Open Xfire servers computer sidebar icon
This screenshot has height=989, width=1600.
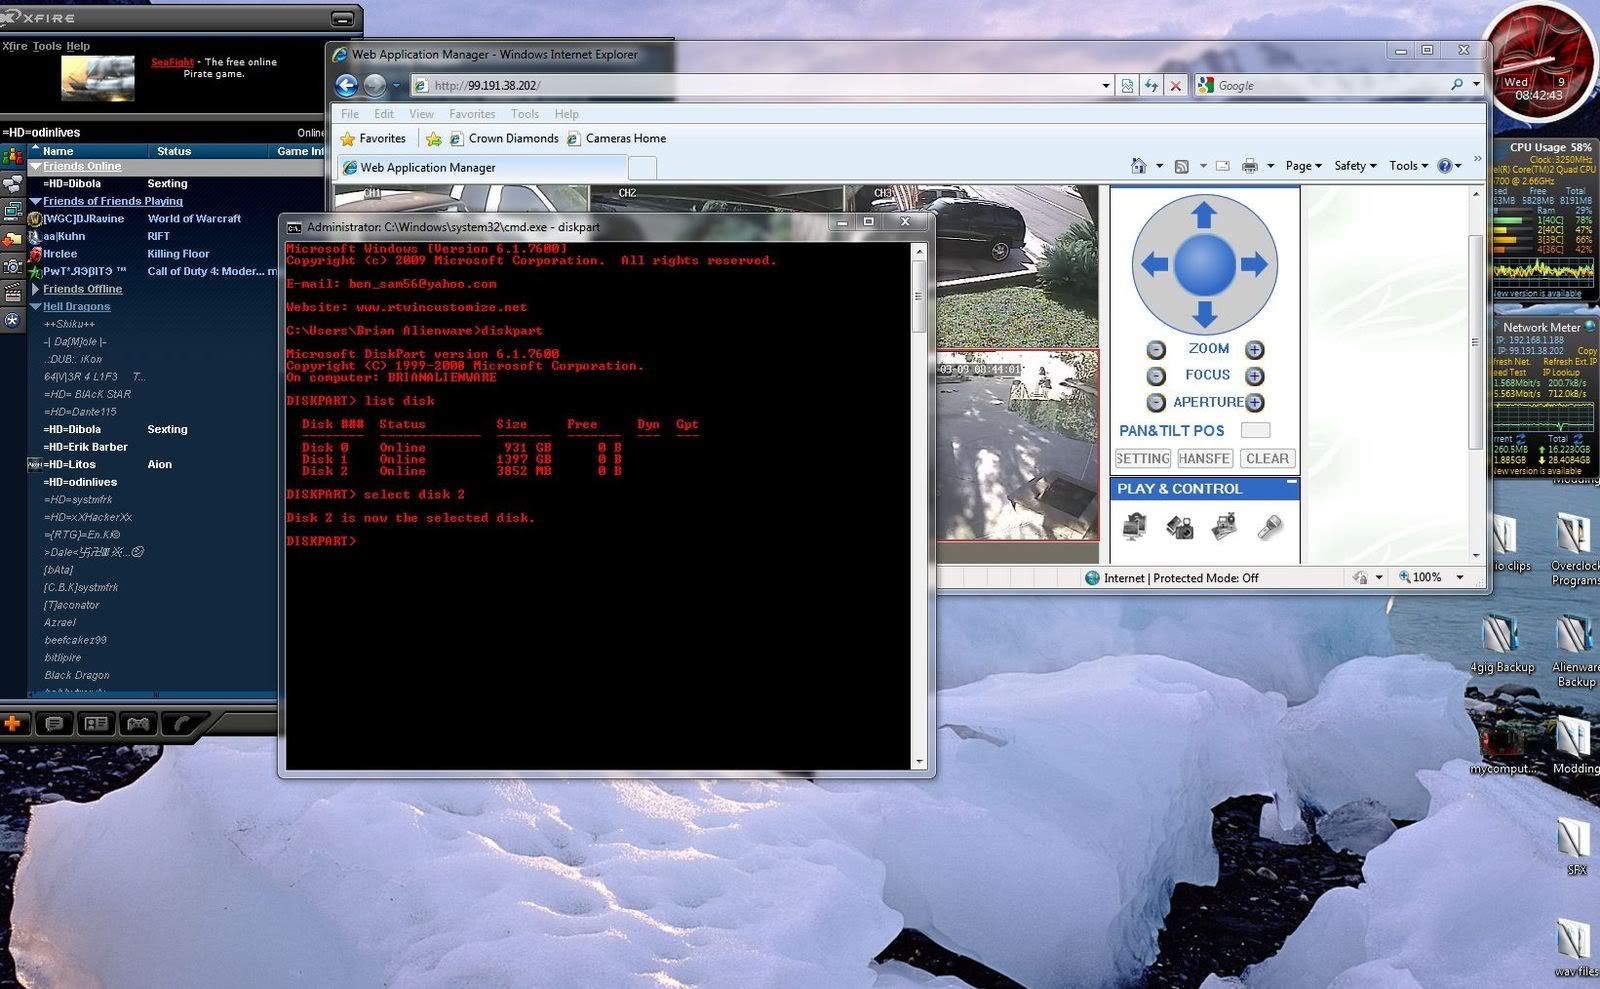point(12,211)
